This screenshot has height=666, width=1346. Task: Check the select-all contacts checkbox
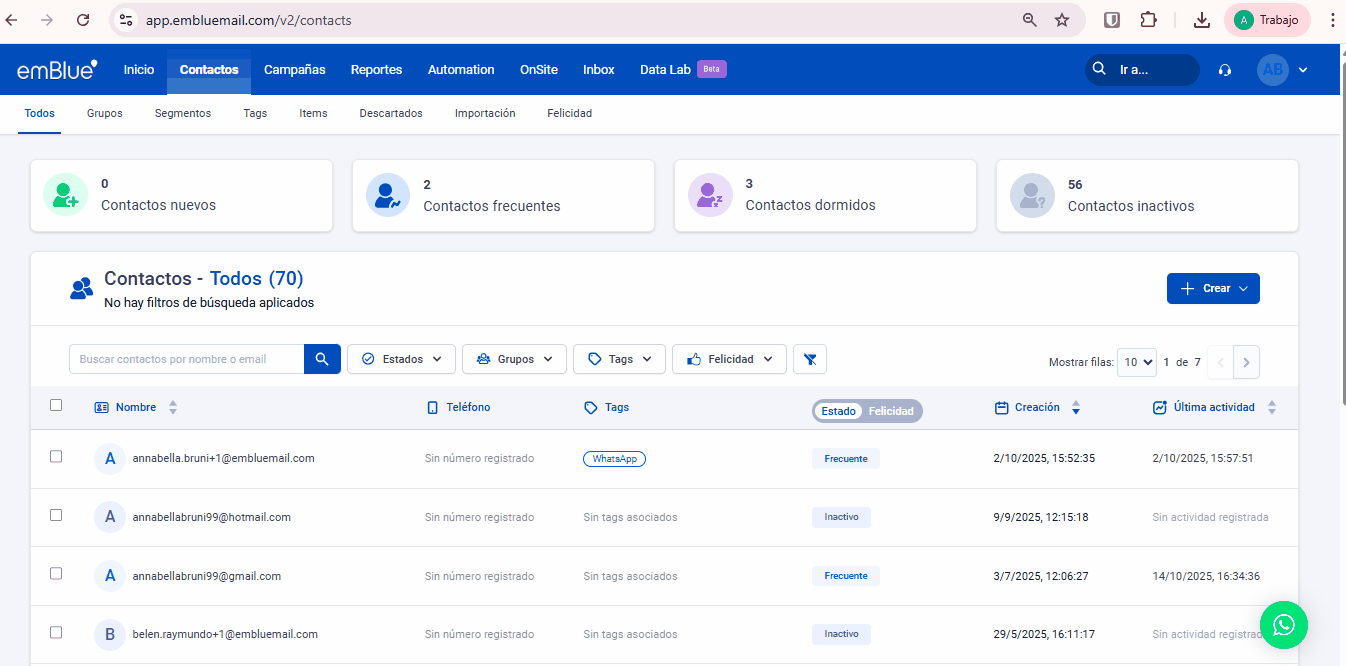point(56,405)
